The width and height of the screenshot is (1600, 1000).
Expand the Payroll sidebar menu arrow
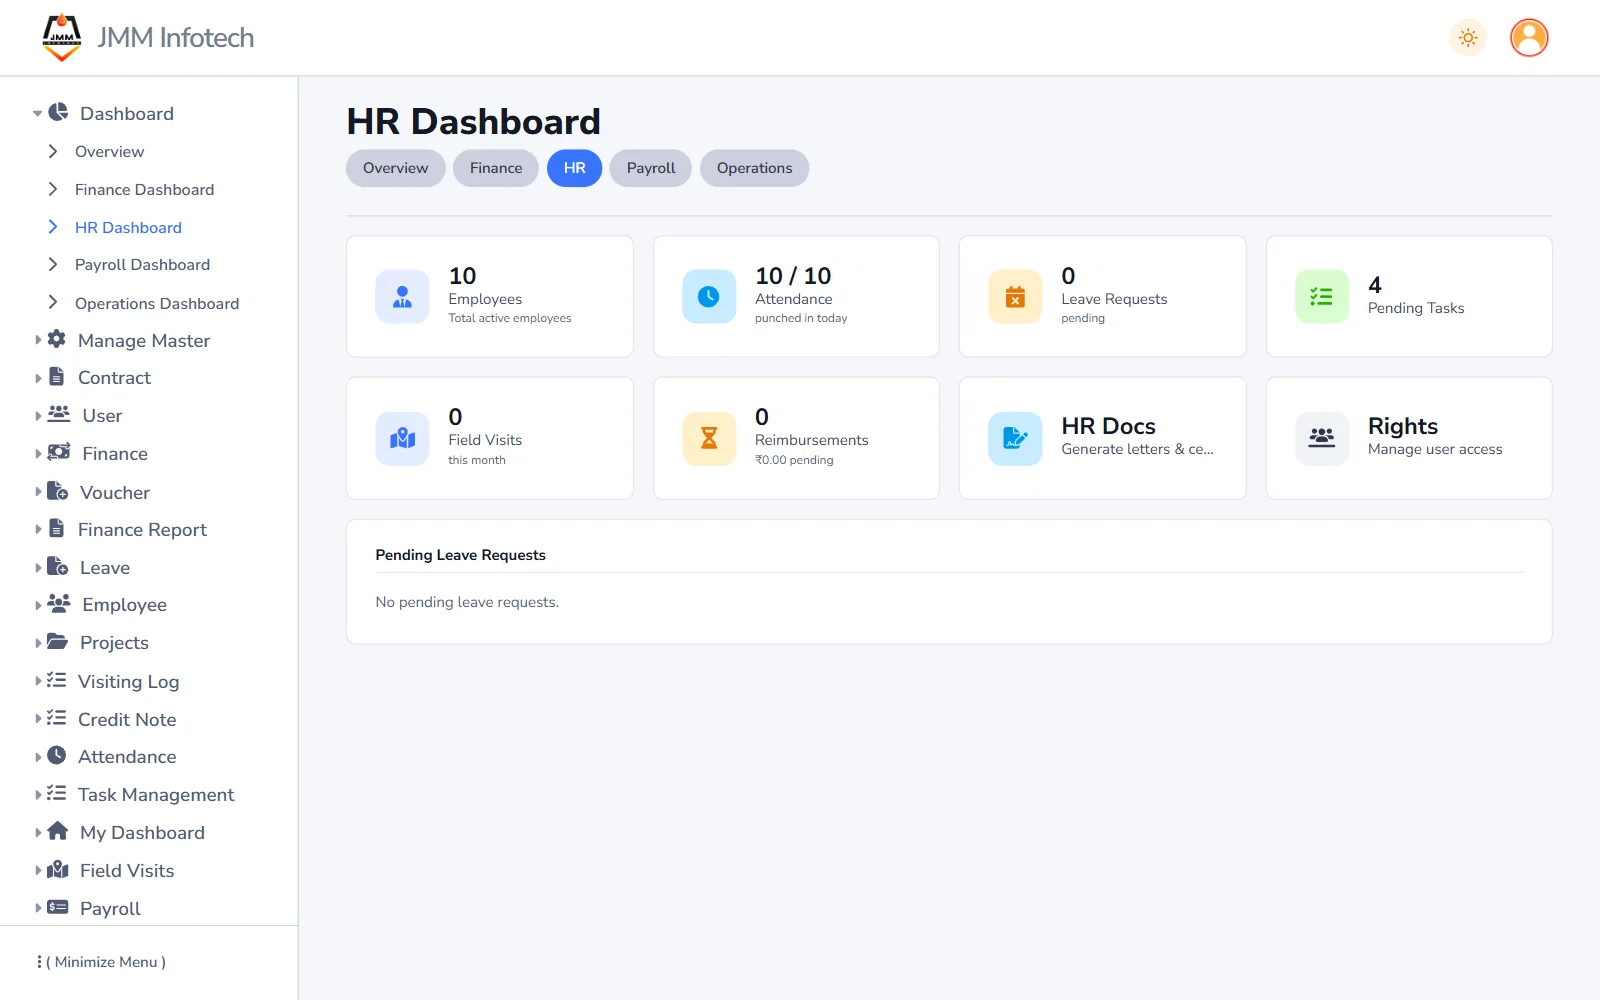[x=38, y=908]
